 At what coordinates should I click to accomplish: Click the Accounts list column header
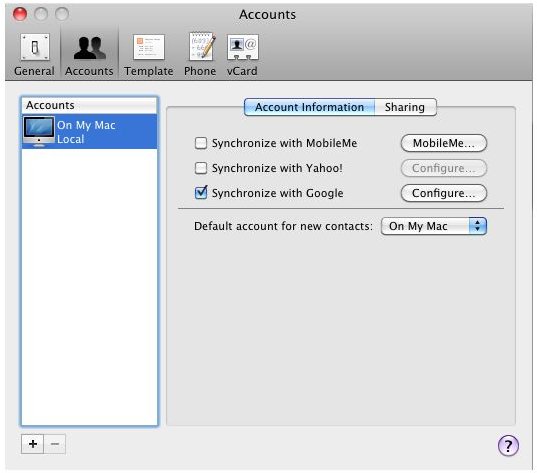pyautogui.click(x=89, y=105)
